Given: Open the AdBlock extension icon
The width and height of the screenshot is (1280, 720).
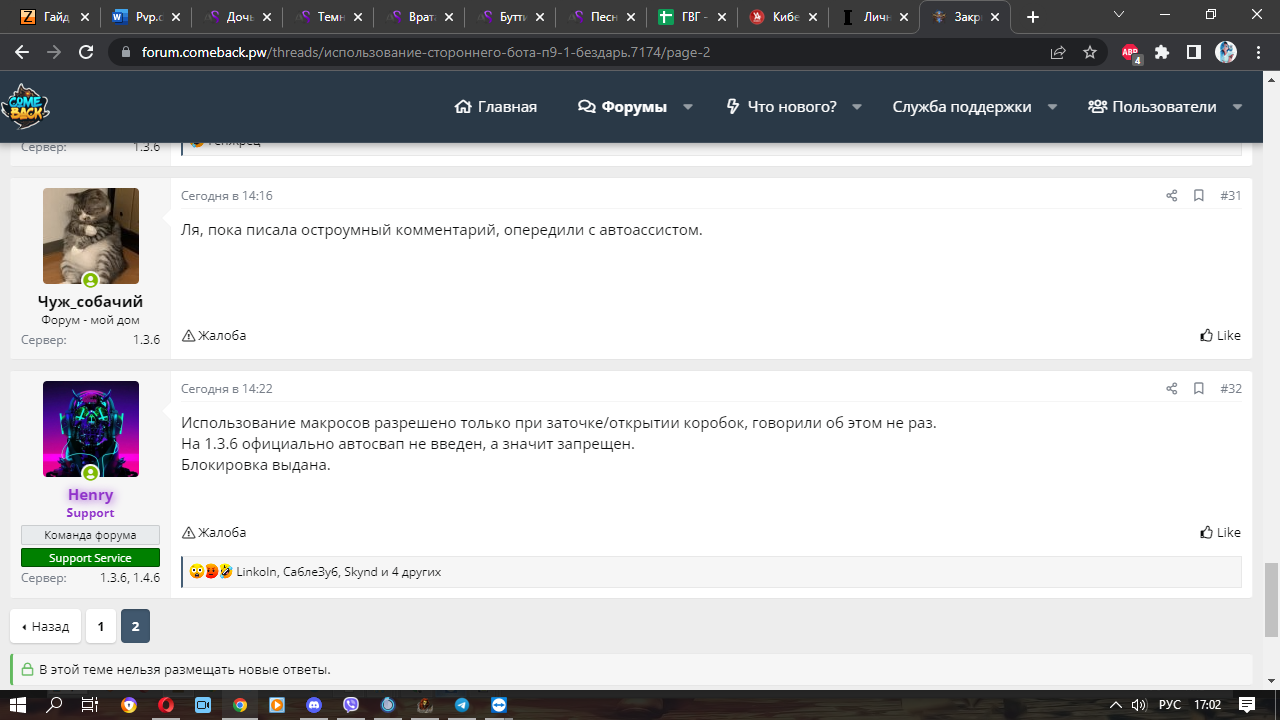Looking at the screenshot, I should (1130, 52).
